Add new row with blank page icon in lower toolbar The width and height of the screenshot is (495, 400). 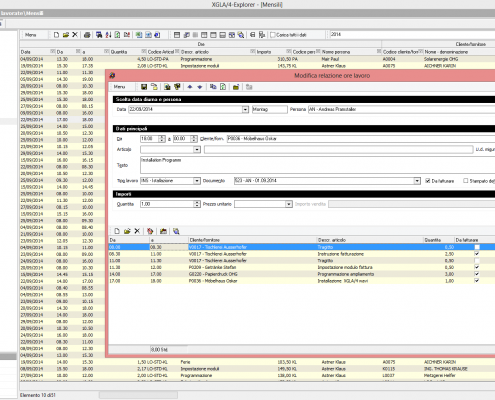point(117,231)
